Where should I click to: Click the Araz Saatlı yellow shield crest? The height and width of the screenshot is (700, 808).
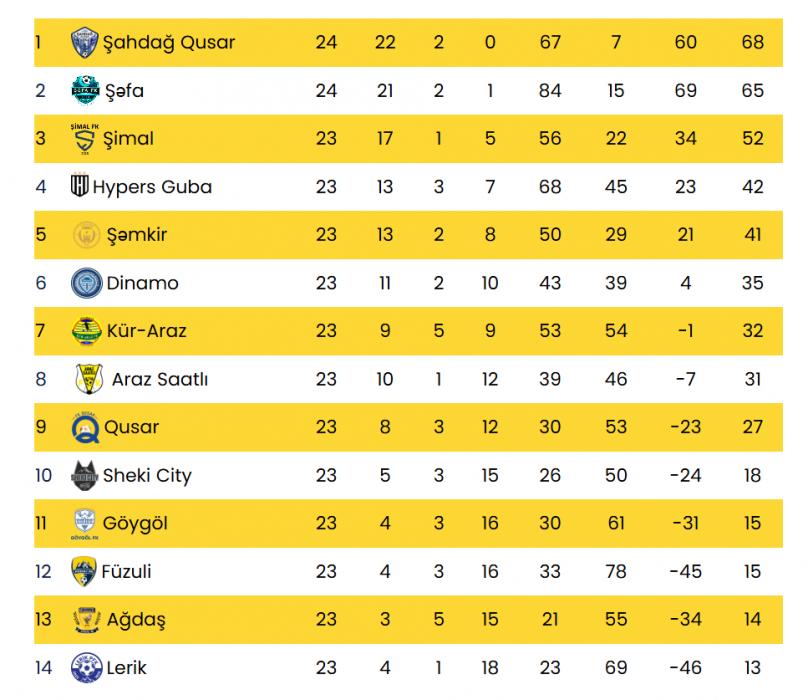click(x=89, y=379)
